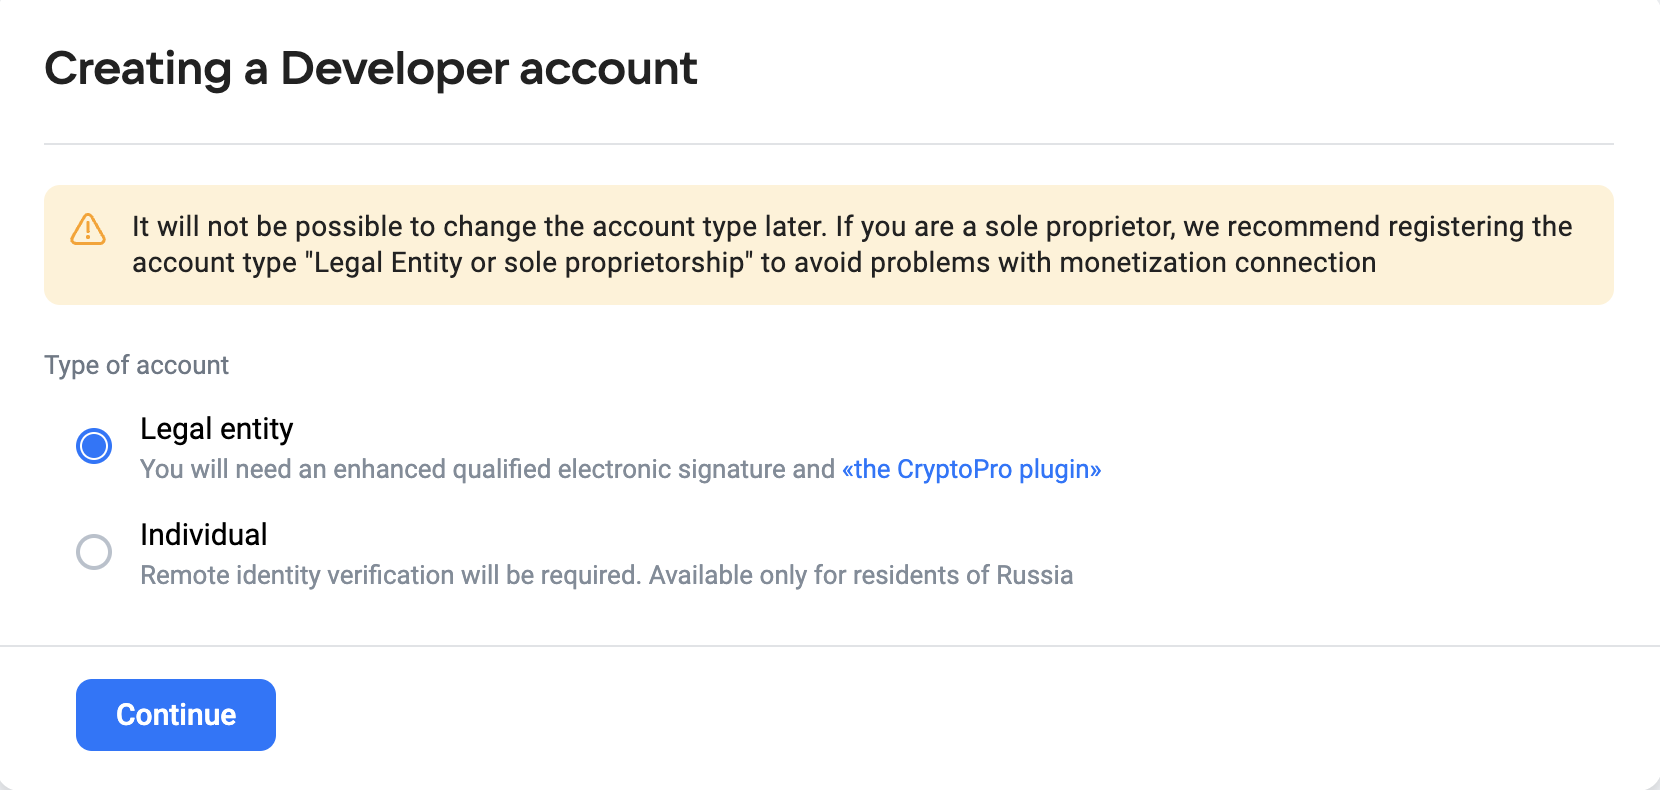
Task: Click the divider line above Continue
Action: (828, 646)
